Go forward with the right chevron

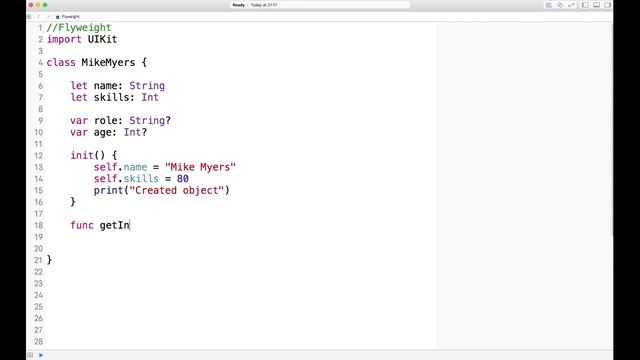click(48, 17)
